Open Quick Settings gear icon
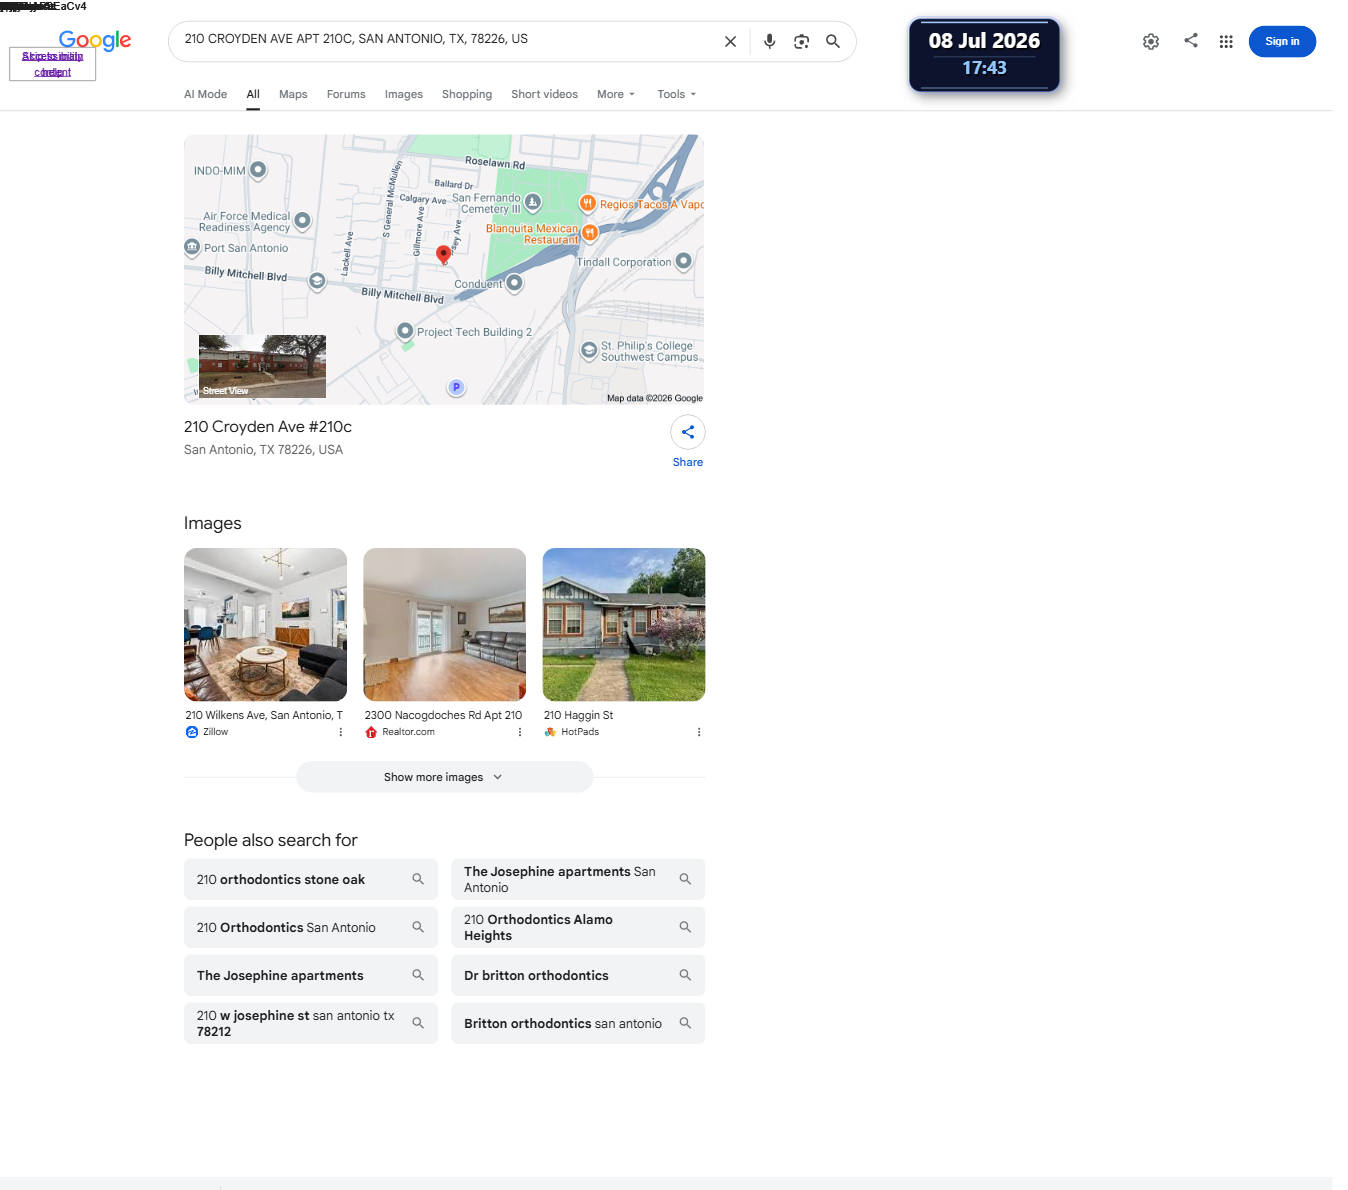 (x=1151, y=42)
